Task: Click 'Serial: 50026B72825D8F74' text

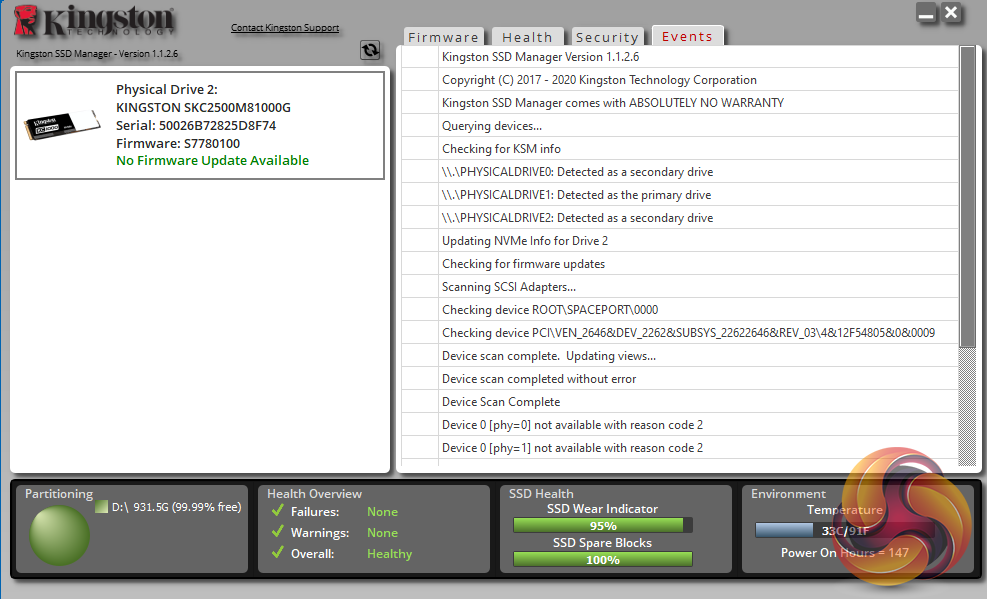Action: coord(196,125)
